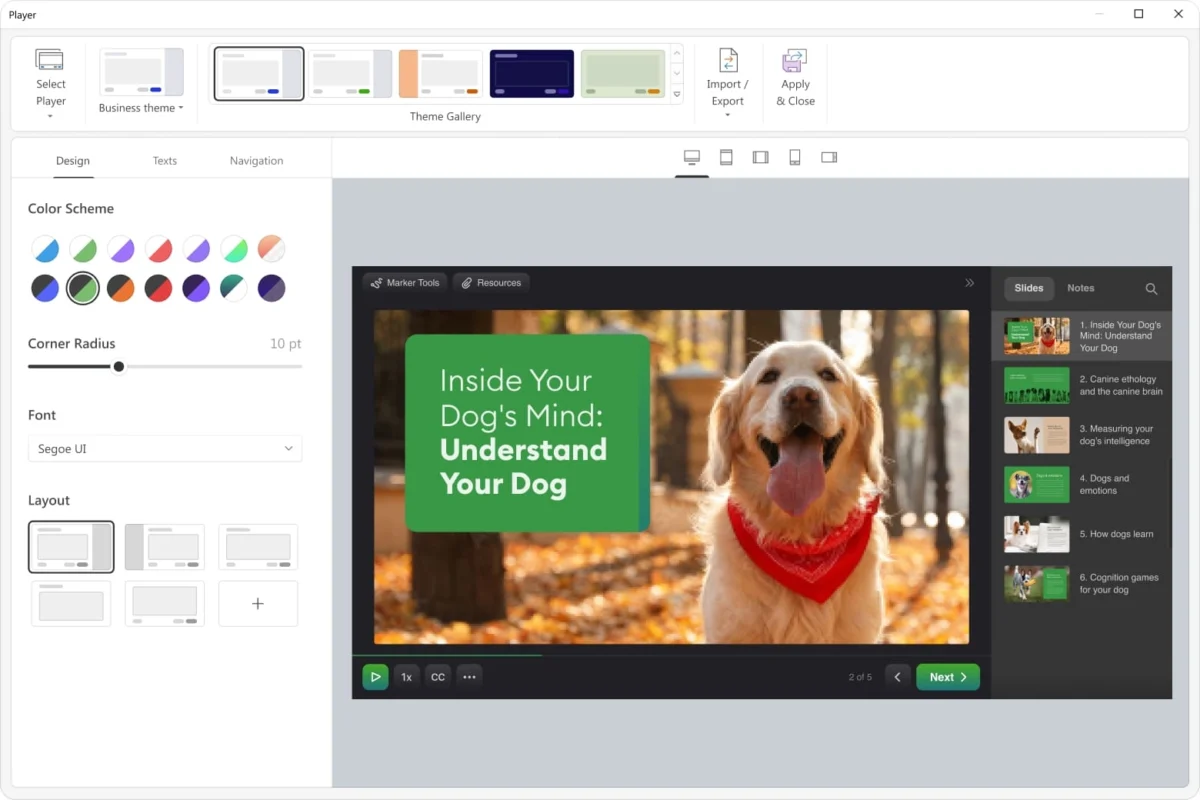Select layout with title and no controls
The width and height of the screenshot is (1200, 800).
(71, 603)
